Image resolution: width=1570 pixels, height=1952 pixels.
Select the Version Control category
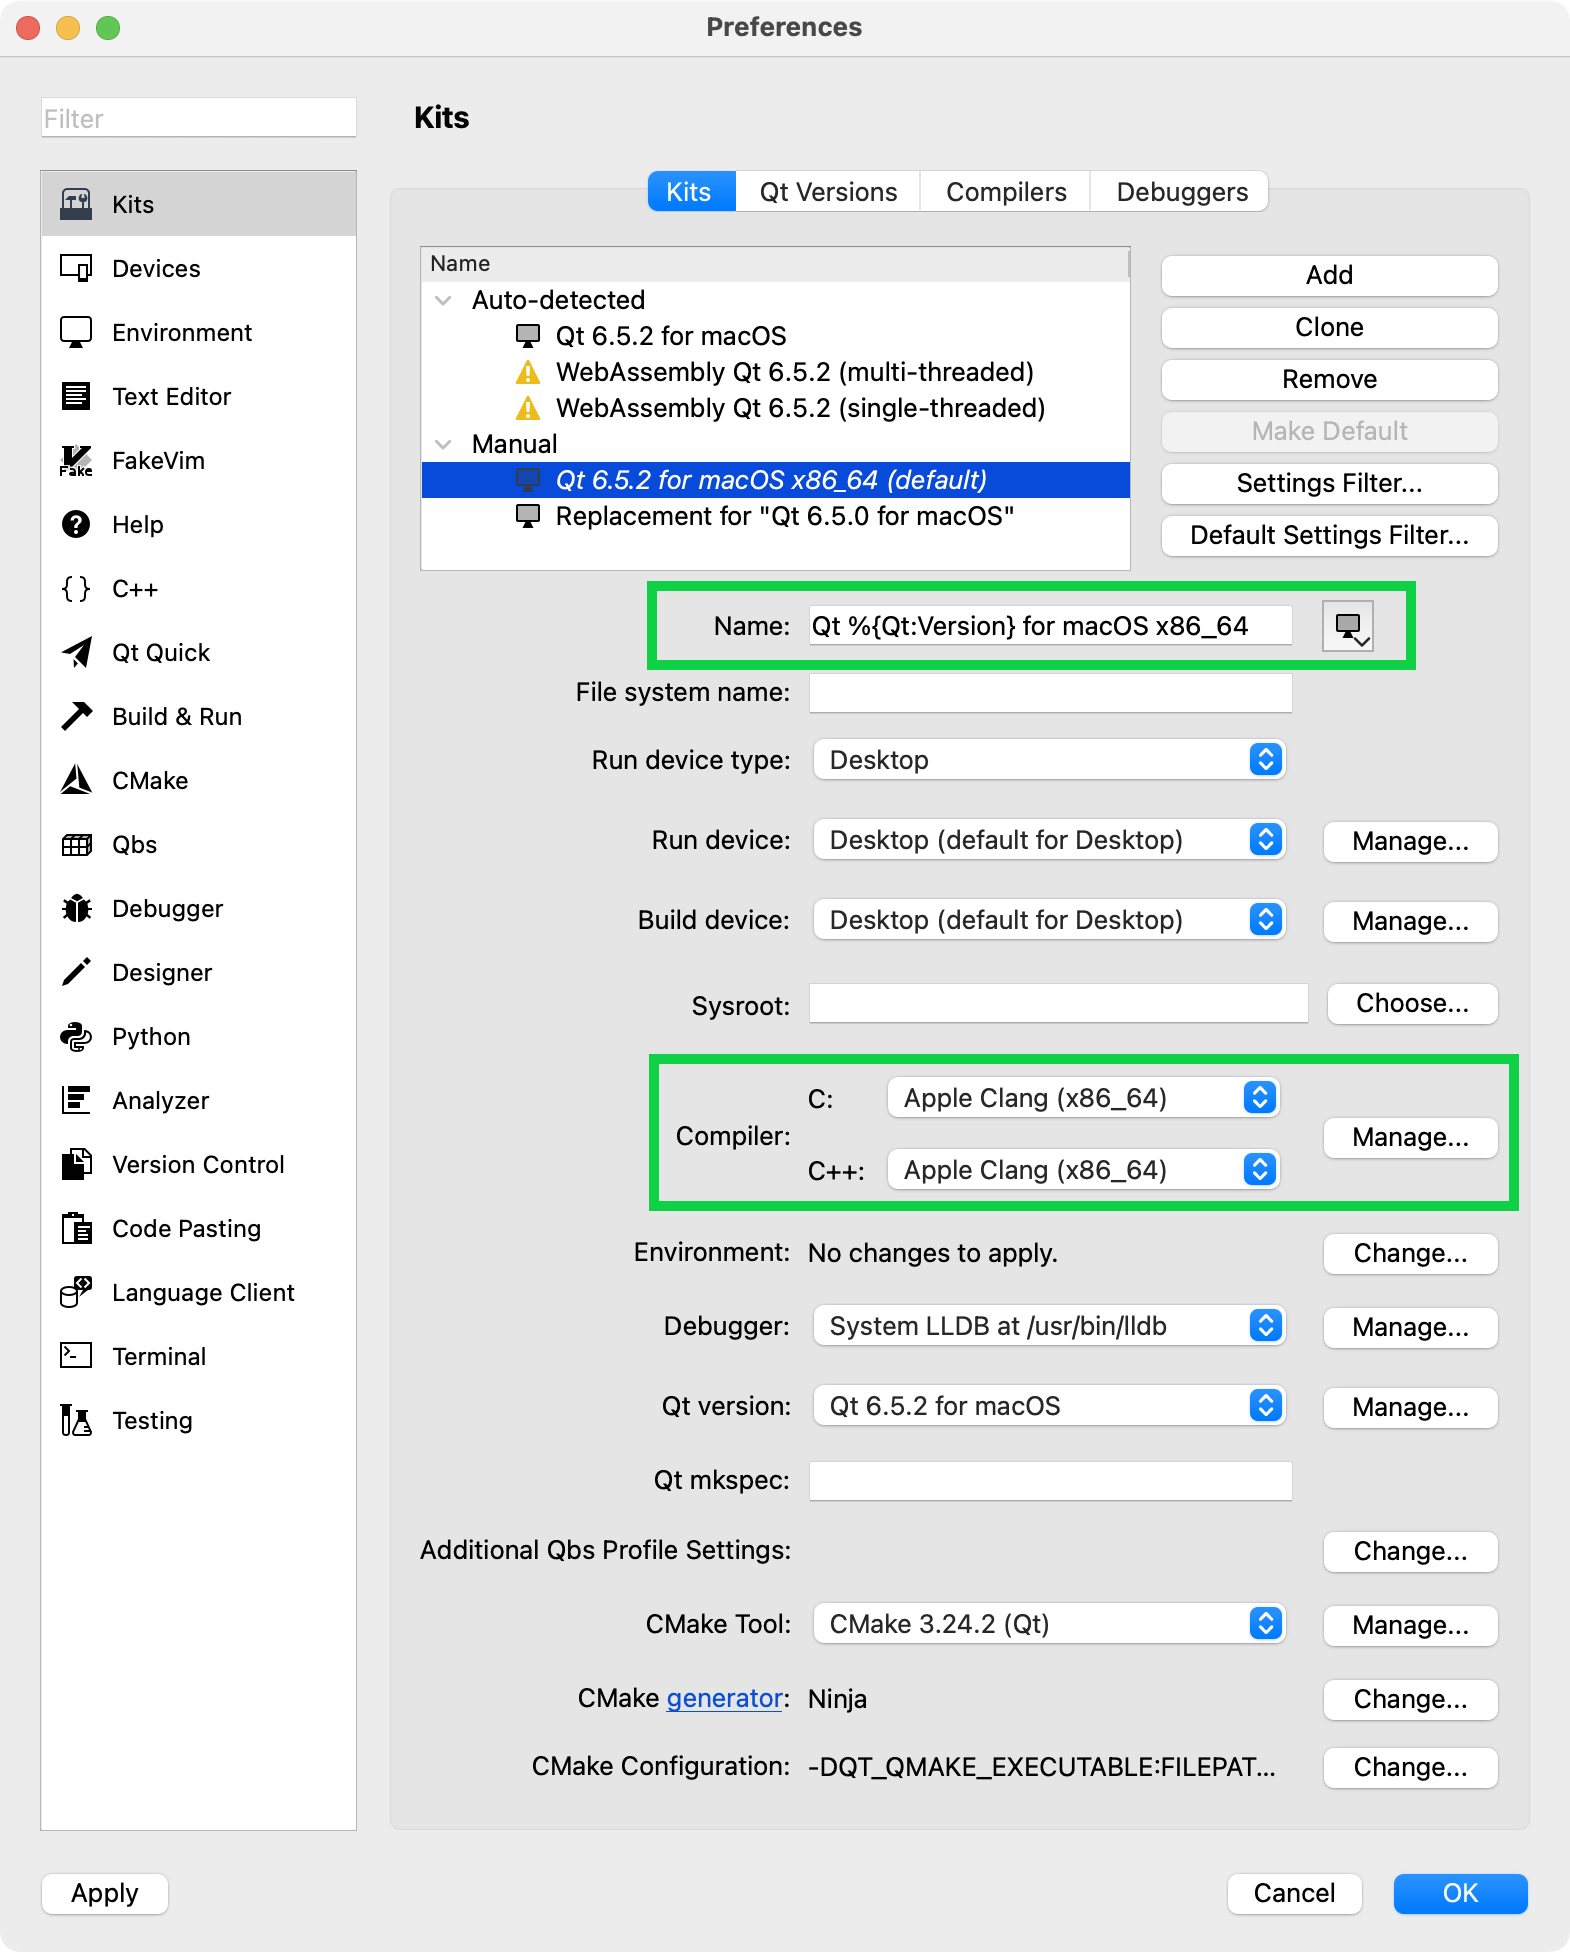click(x=197, y=1165)
